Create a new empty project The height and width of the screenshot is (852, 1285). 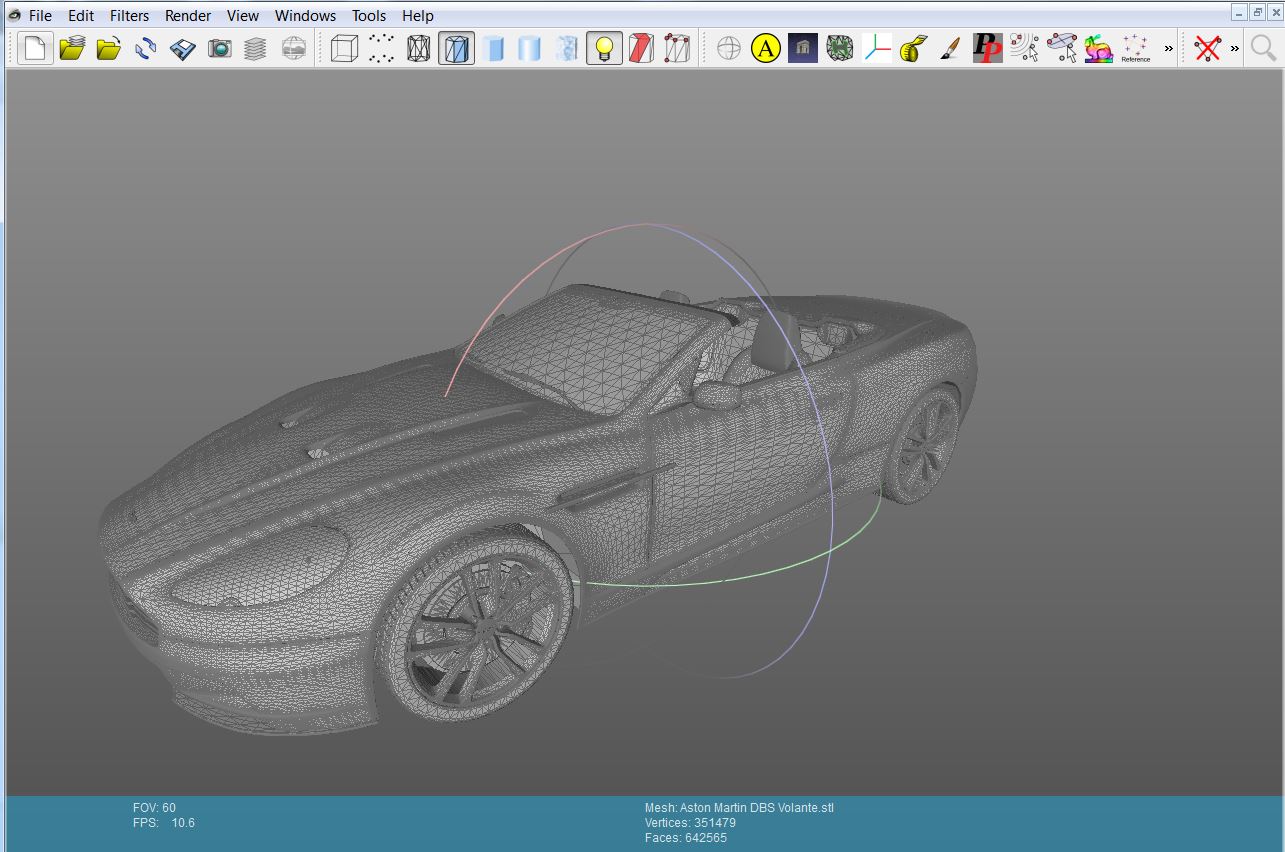coord(35,48)
